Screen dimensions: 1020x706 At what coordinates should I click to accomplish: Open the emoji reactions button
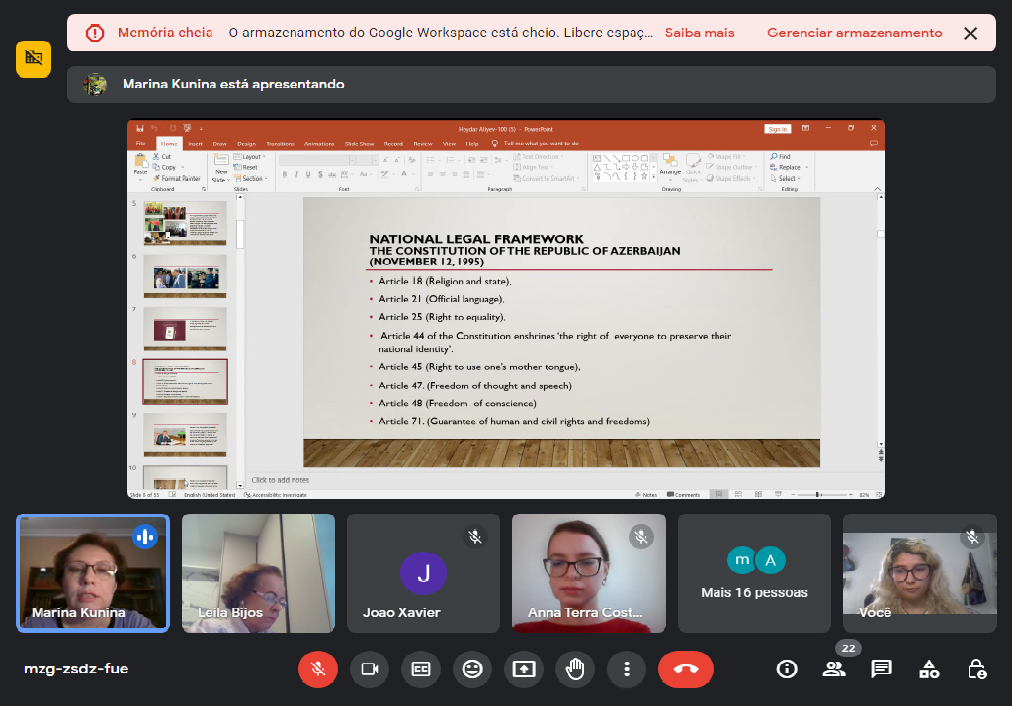click(472, 669)
